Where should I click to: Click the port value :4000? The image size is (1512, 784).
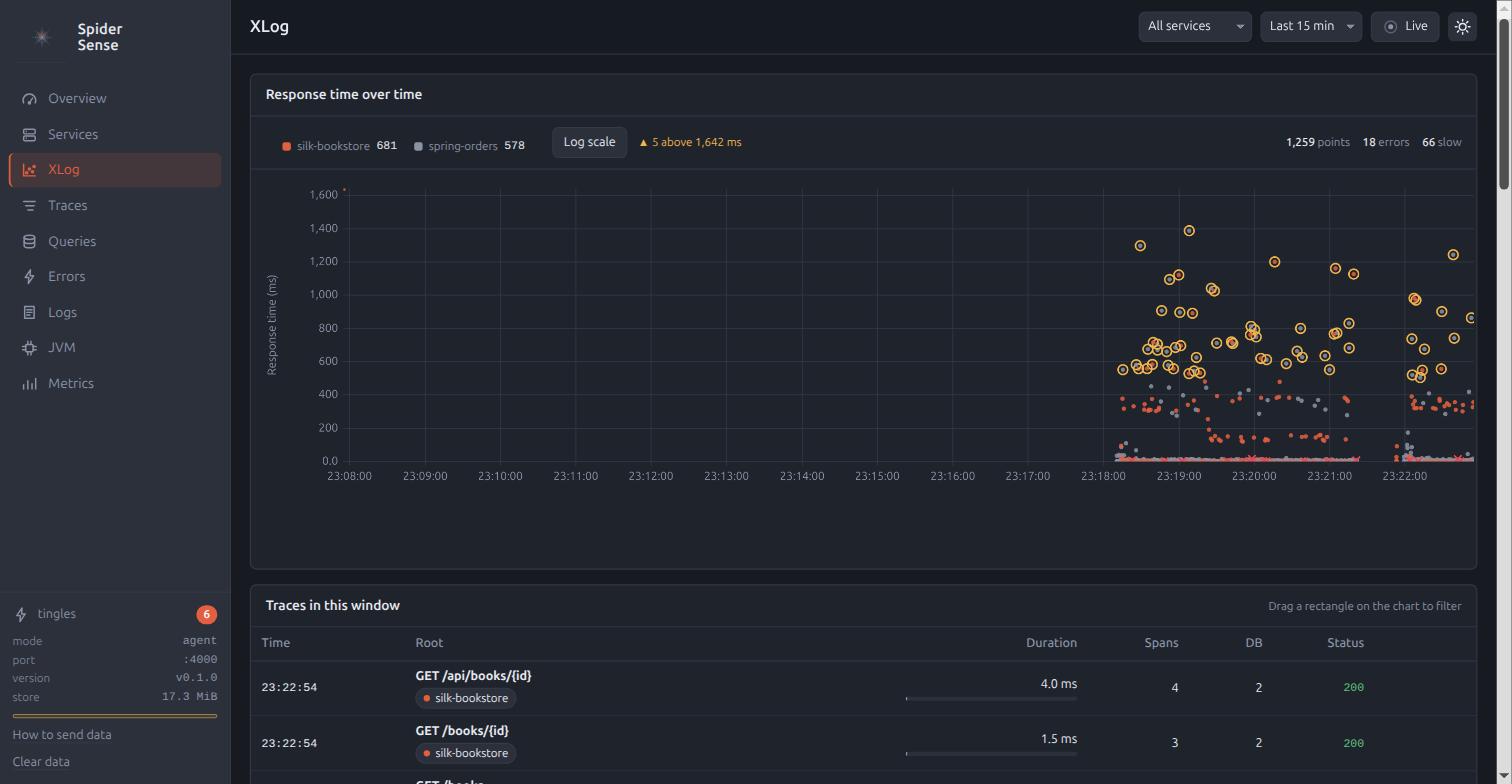point(199,659)
